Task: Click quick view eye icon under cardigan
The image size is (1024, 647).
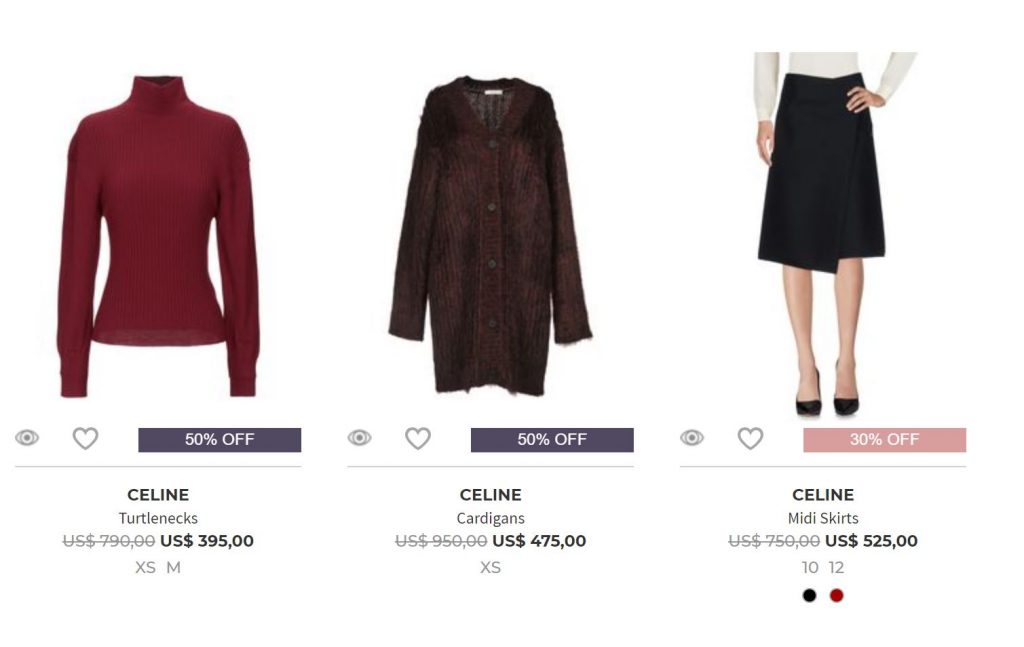Action: [359, 437]
